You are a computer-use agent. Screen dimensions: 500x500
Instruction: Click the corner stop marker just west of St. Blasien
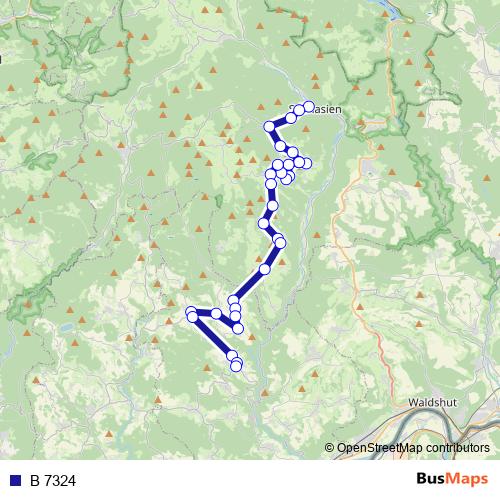(x=269, y=127)
